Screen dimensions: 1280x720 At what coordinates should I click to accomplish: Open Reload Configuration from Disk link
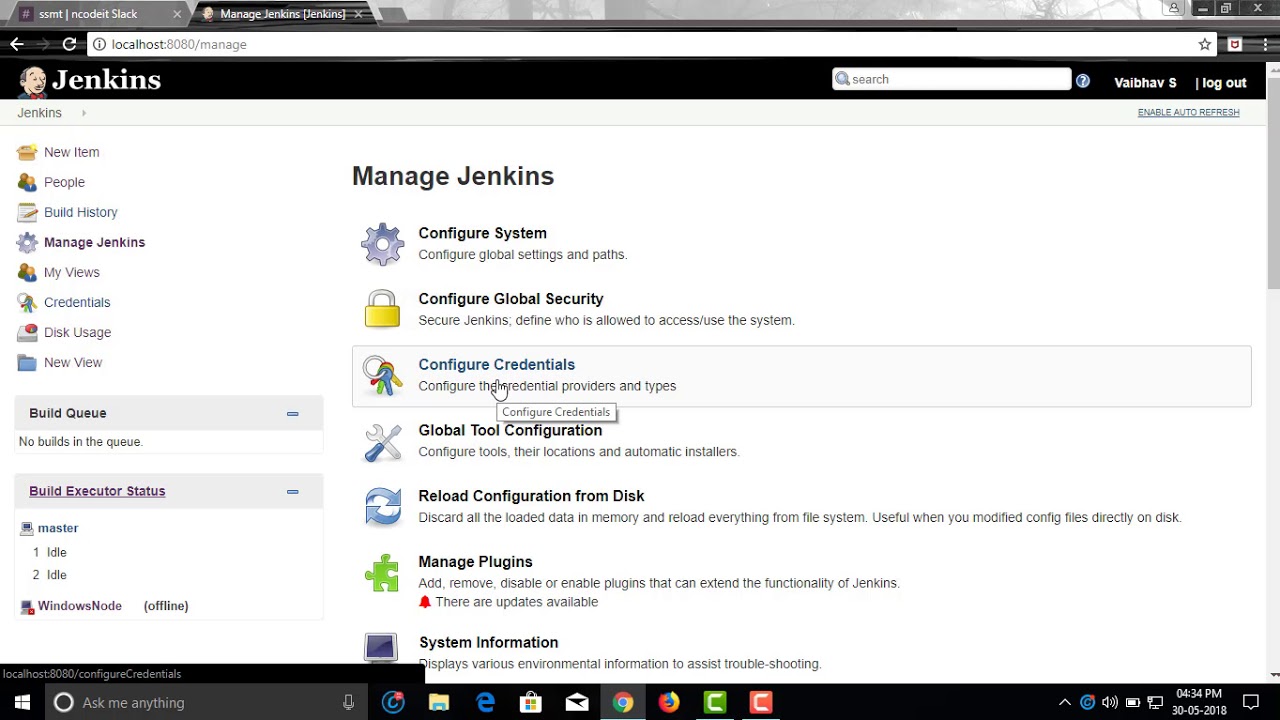pyautogui.click(x=531, y=496)
